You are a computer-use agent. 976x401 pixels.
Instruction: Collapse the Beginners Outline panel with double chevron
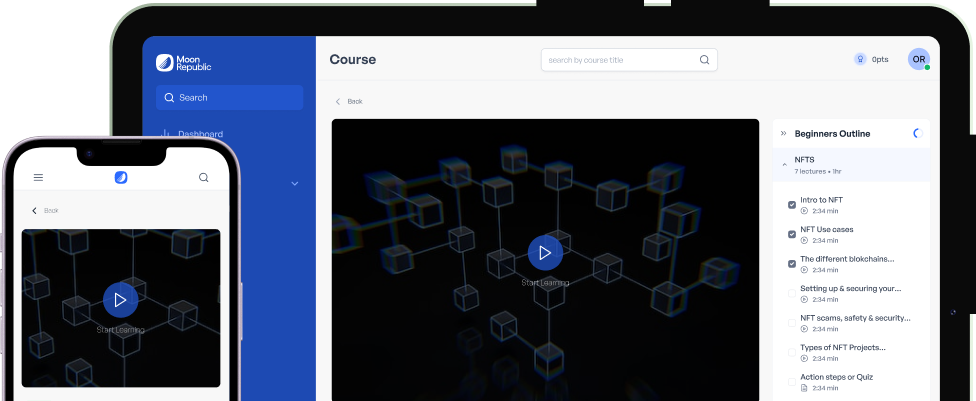point(784,133)
